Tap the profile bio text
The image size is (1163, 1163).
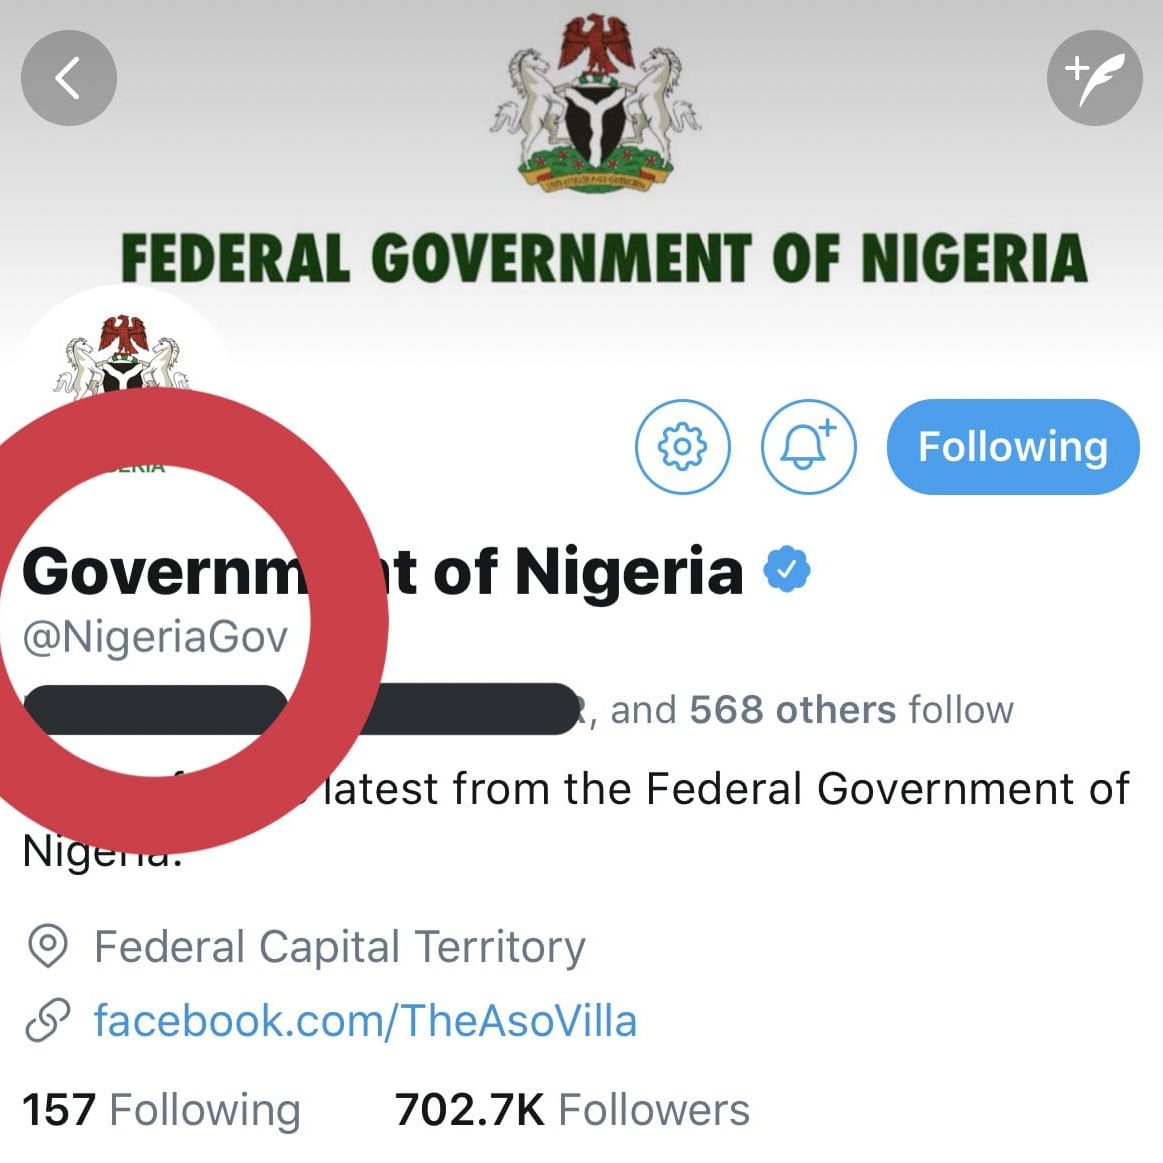point(576,817)
